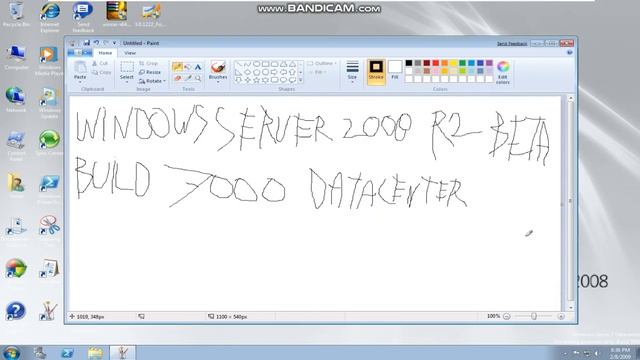The width and height of the screenshot is (640, 360).
Task: Expand the Shapes gallery more arrow
Action: pyautogui.click(x=301, y=80)
